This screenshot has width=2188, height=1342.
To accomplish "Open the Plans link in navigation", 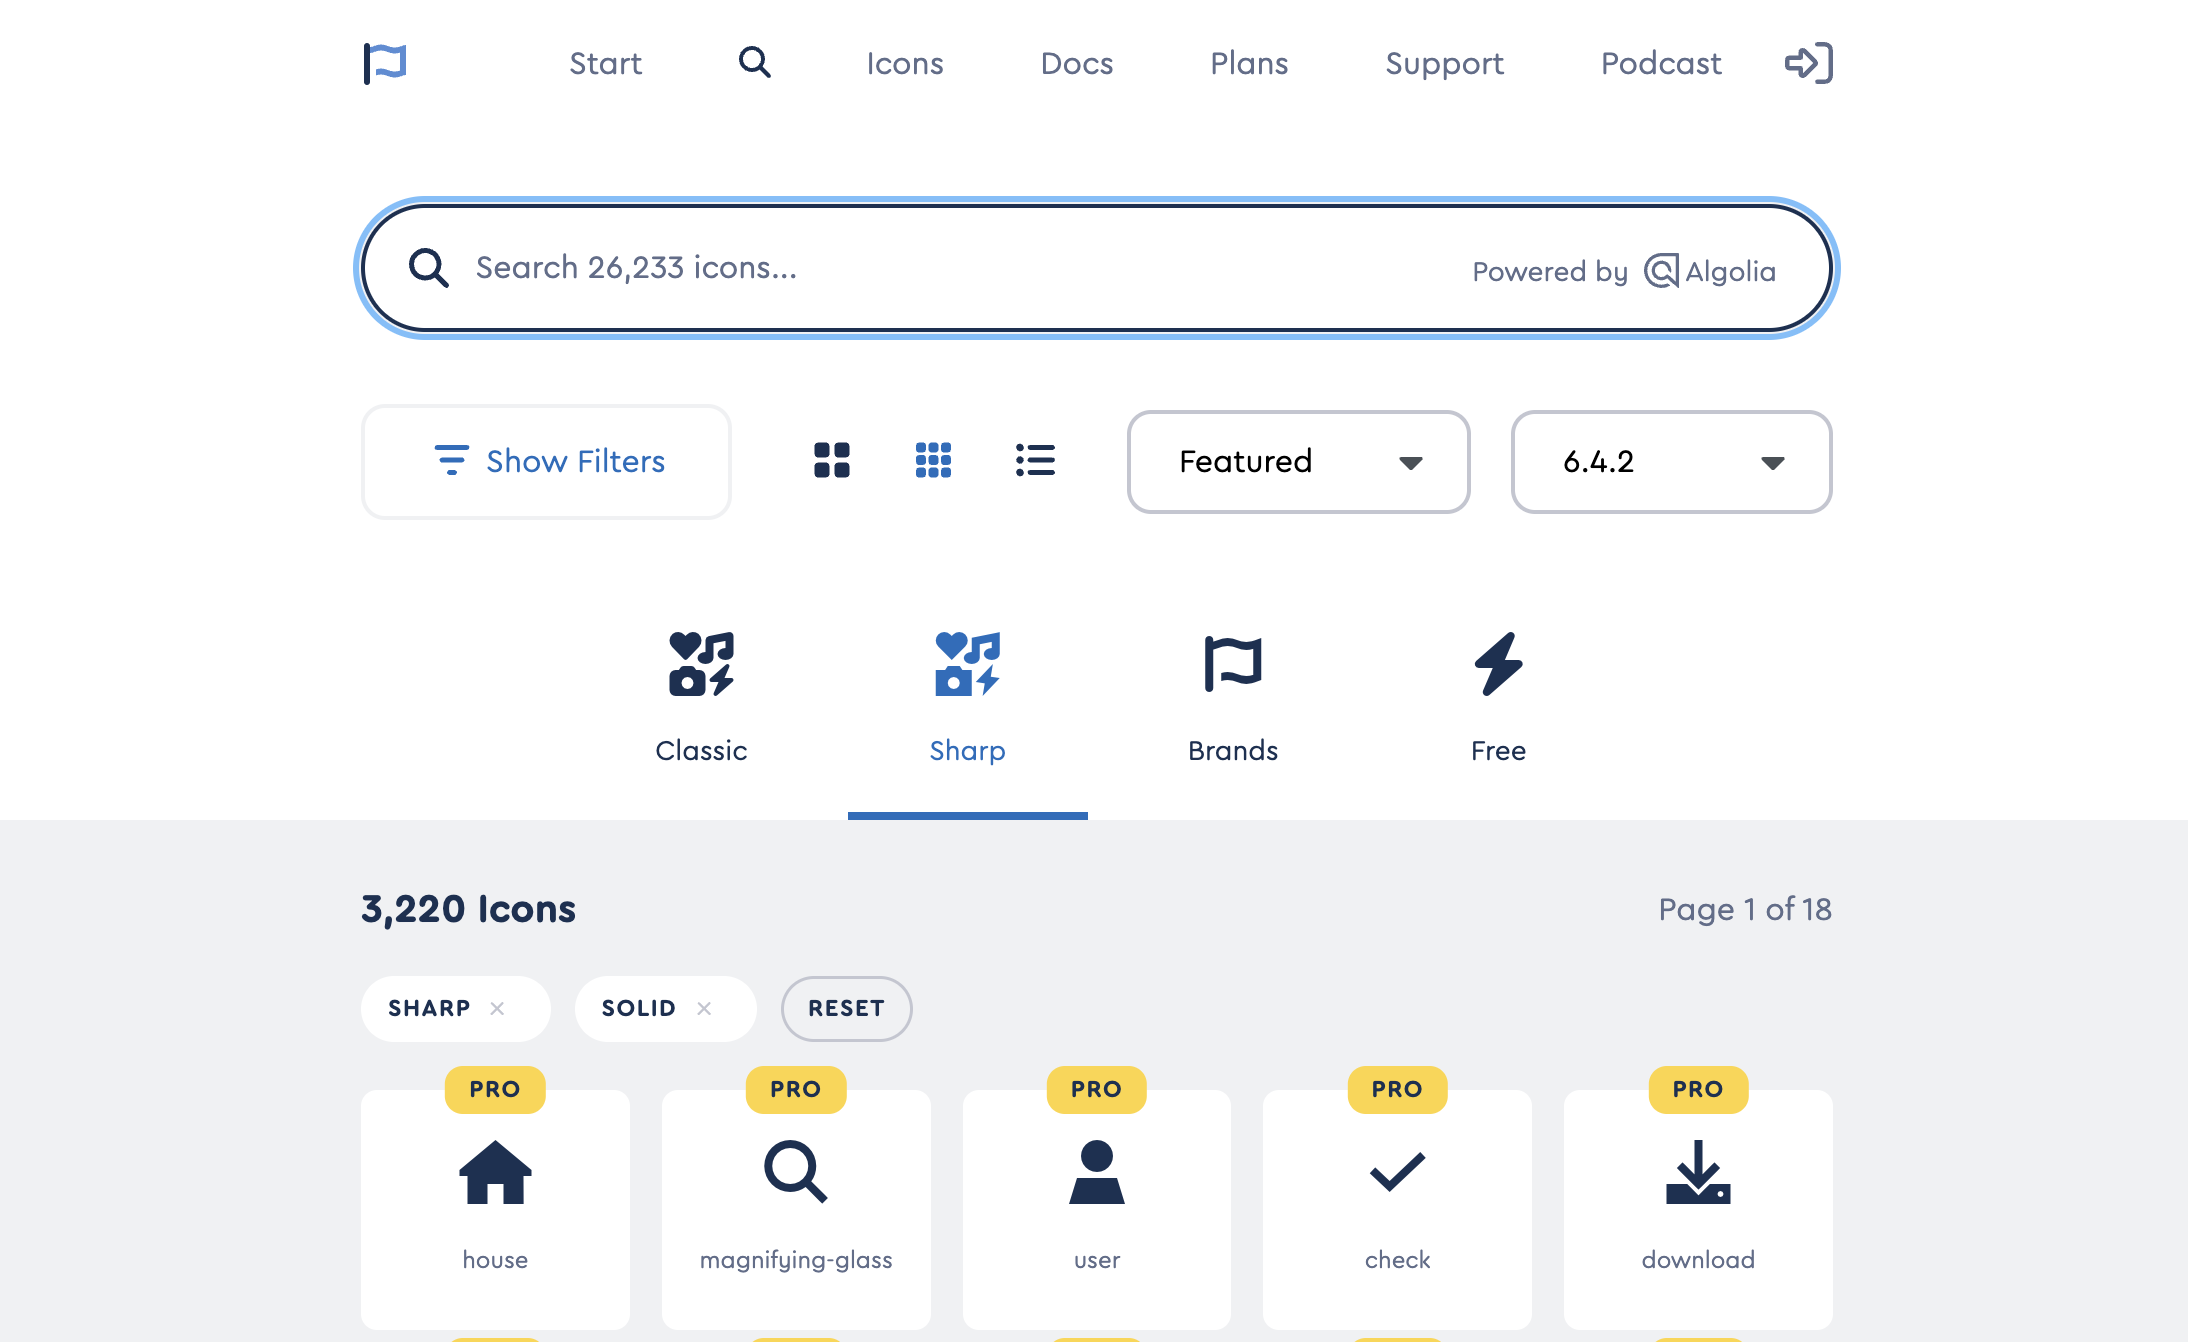I will [x=1248, y=63].
